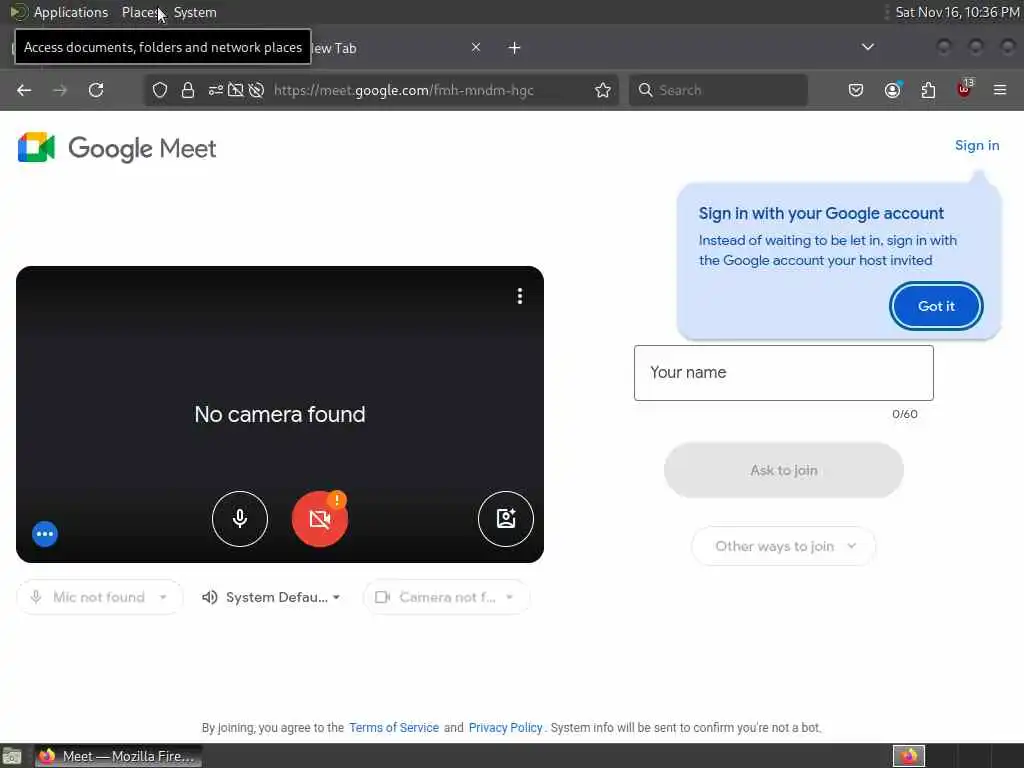The height and width of the screenshot is (768, 1024).
Task: Open tracking protection shield icon
Action: [x=160, y=90]
